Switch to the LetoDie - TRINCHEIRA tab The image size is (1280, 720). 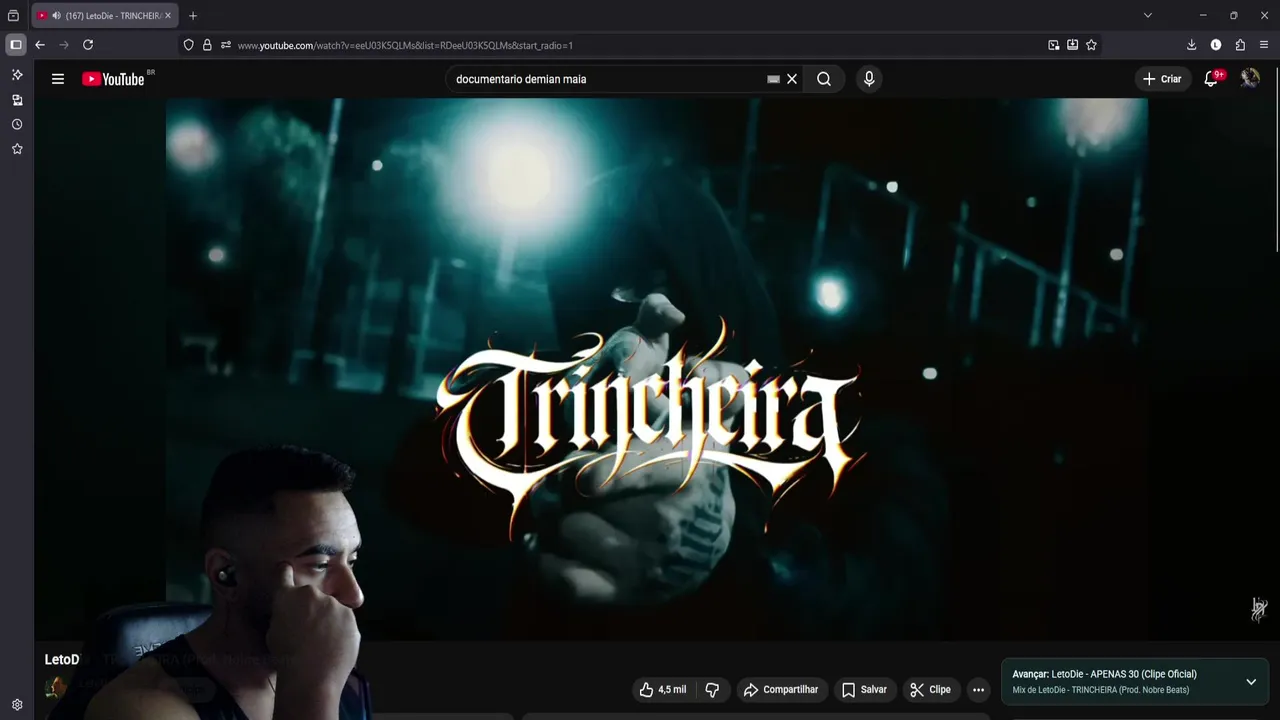click(x=105, y=16)
